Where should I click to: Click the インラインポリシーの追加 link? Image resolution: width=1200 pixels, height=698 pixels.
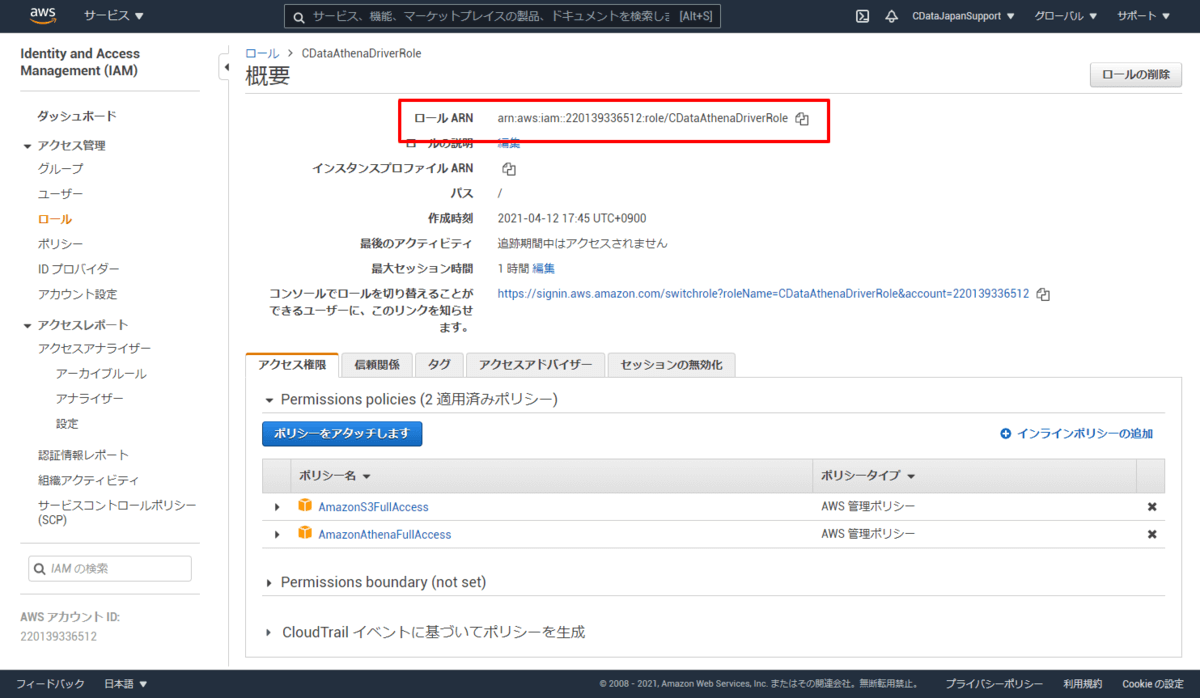coord(1085,434)
